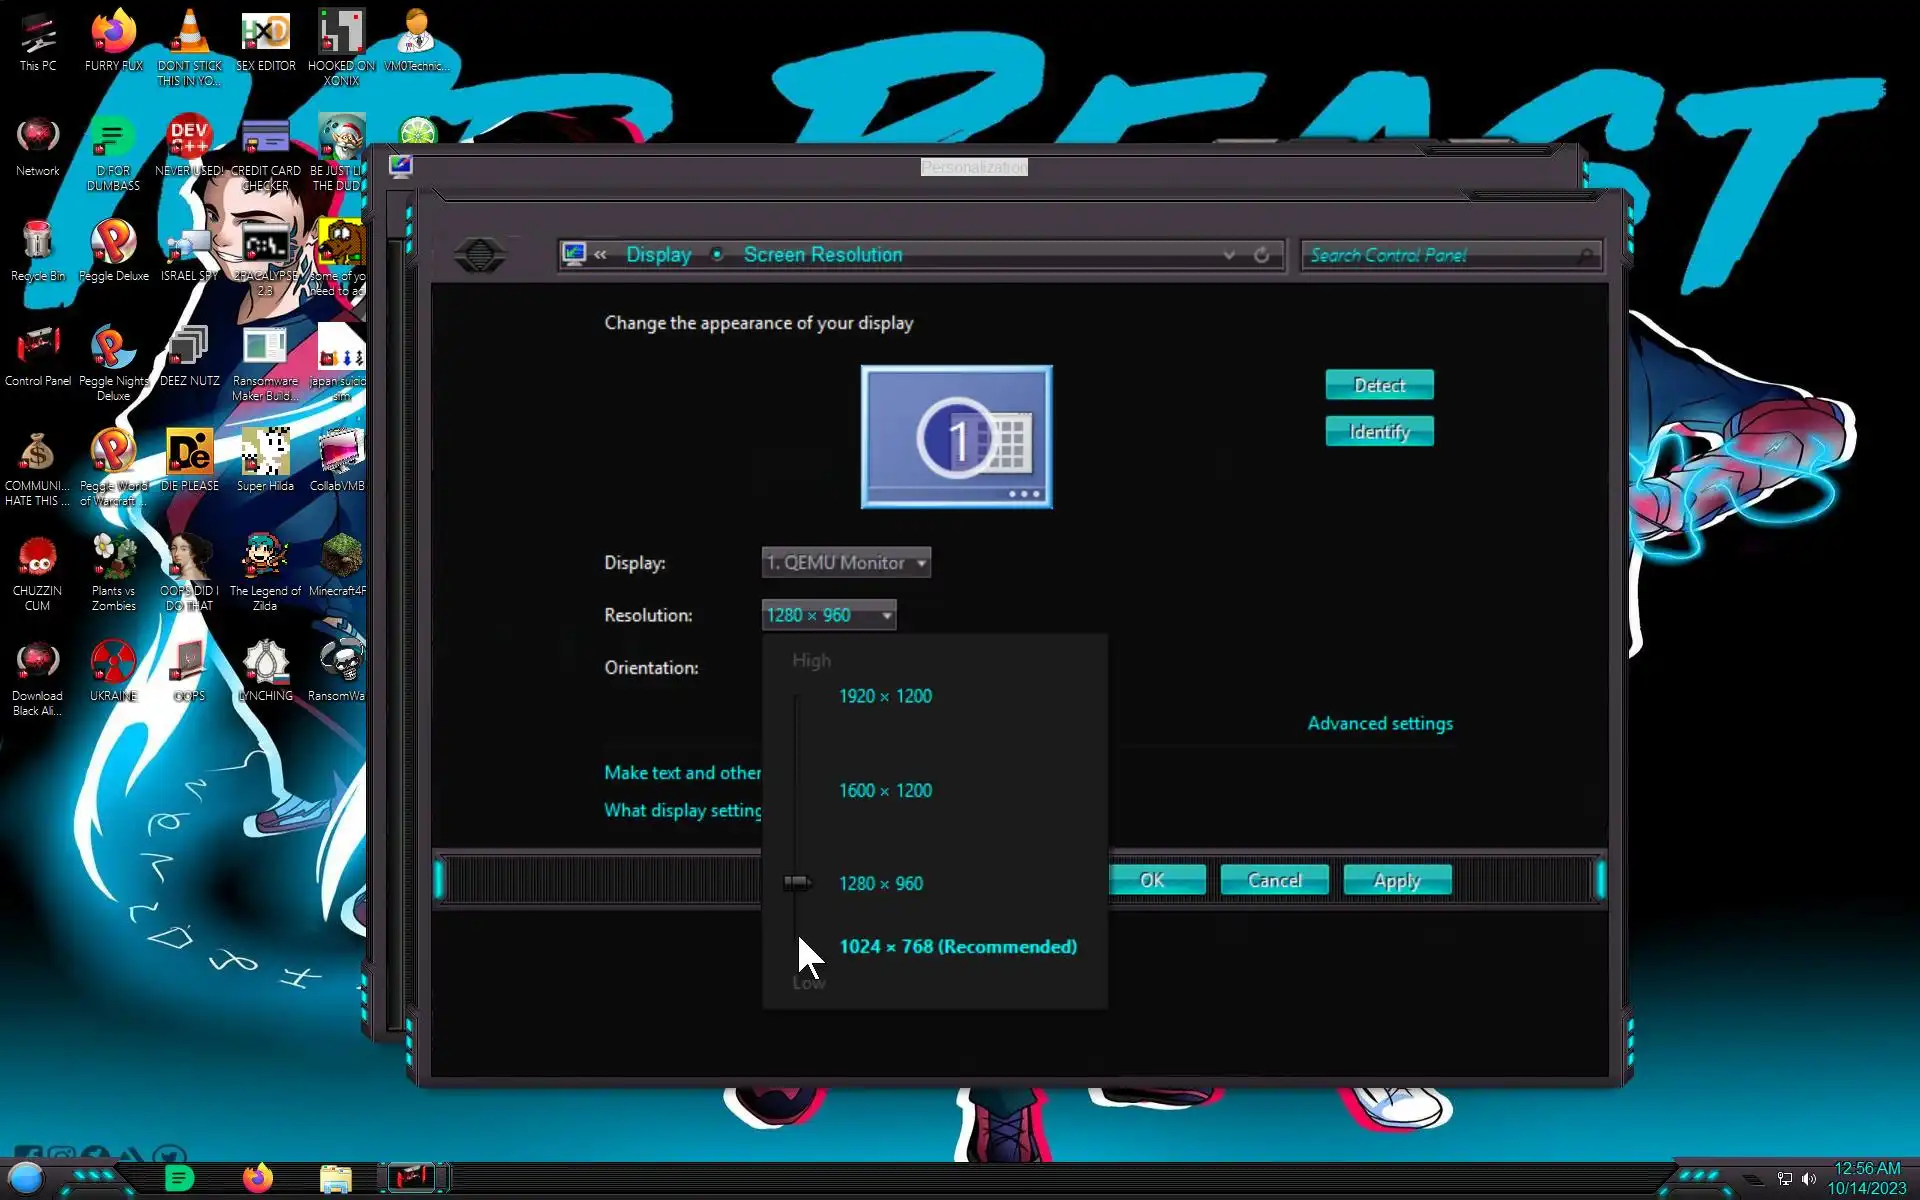Viewport: 1920px width, 1200px height.
Task: Select the 1920 × 1200 resolution option
Action: (885, 696)
